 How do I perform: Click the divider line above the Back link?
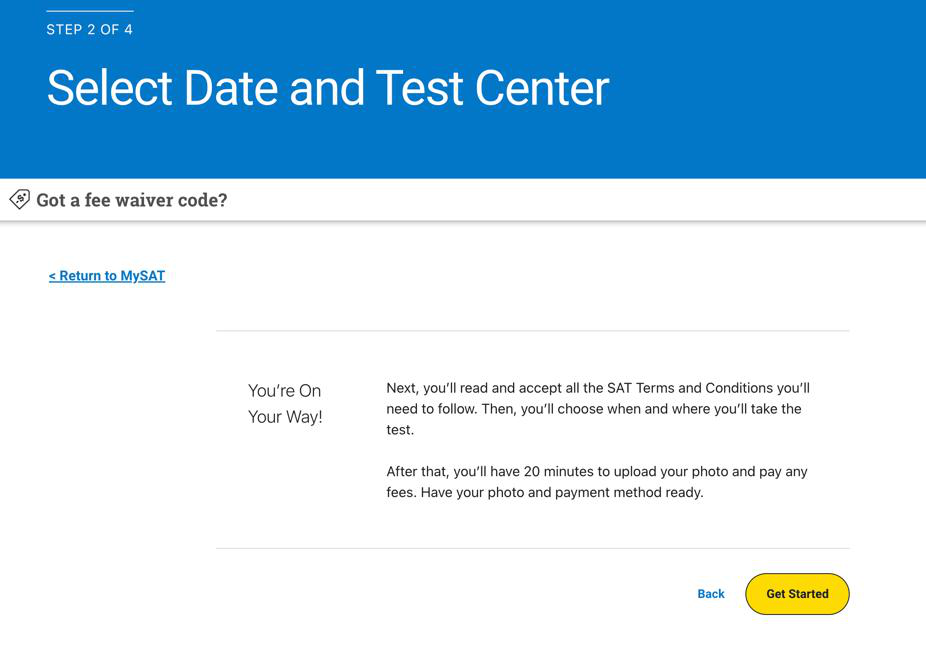pyautogui.click(x=532, y=548)
